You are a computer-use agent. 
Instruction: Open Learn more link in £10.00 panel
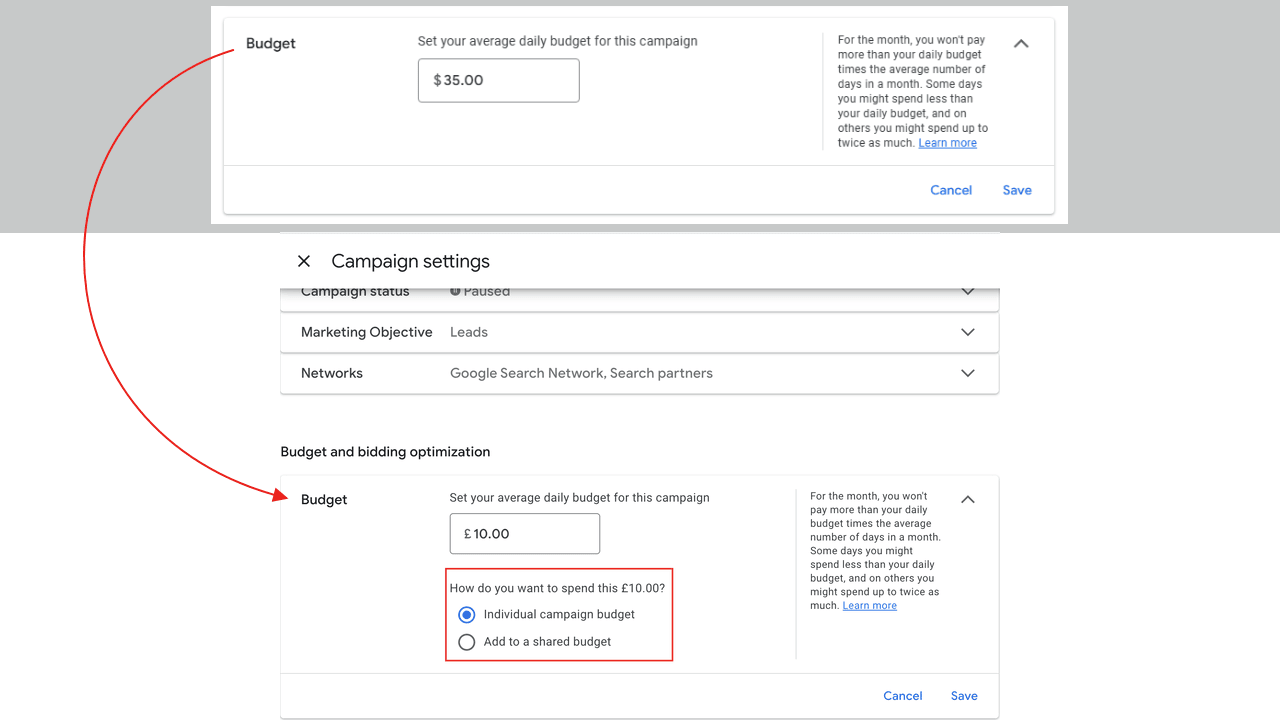[869, 606]
